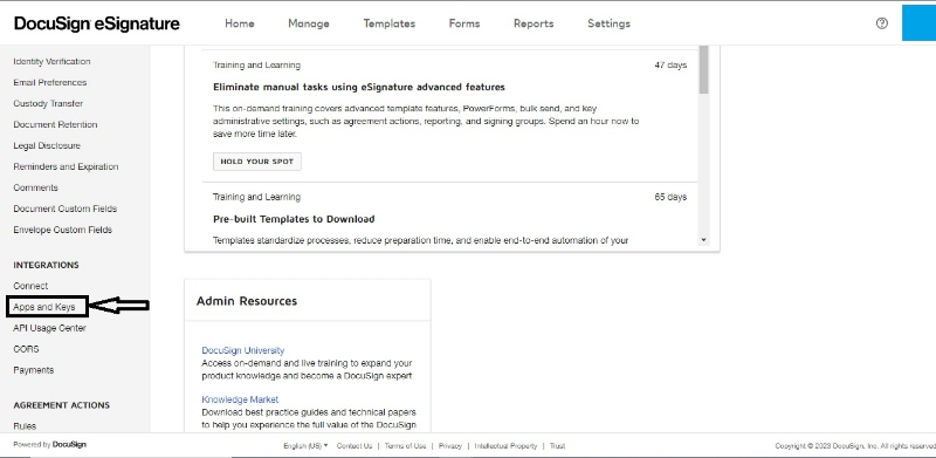Select CORS under Integrations
This screenshot has width=936, height=458.
(x=26, y=349)
